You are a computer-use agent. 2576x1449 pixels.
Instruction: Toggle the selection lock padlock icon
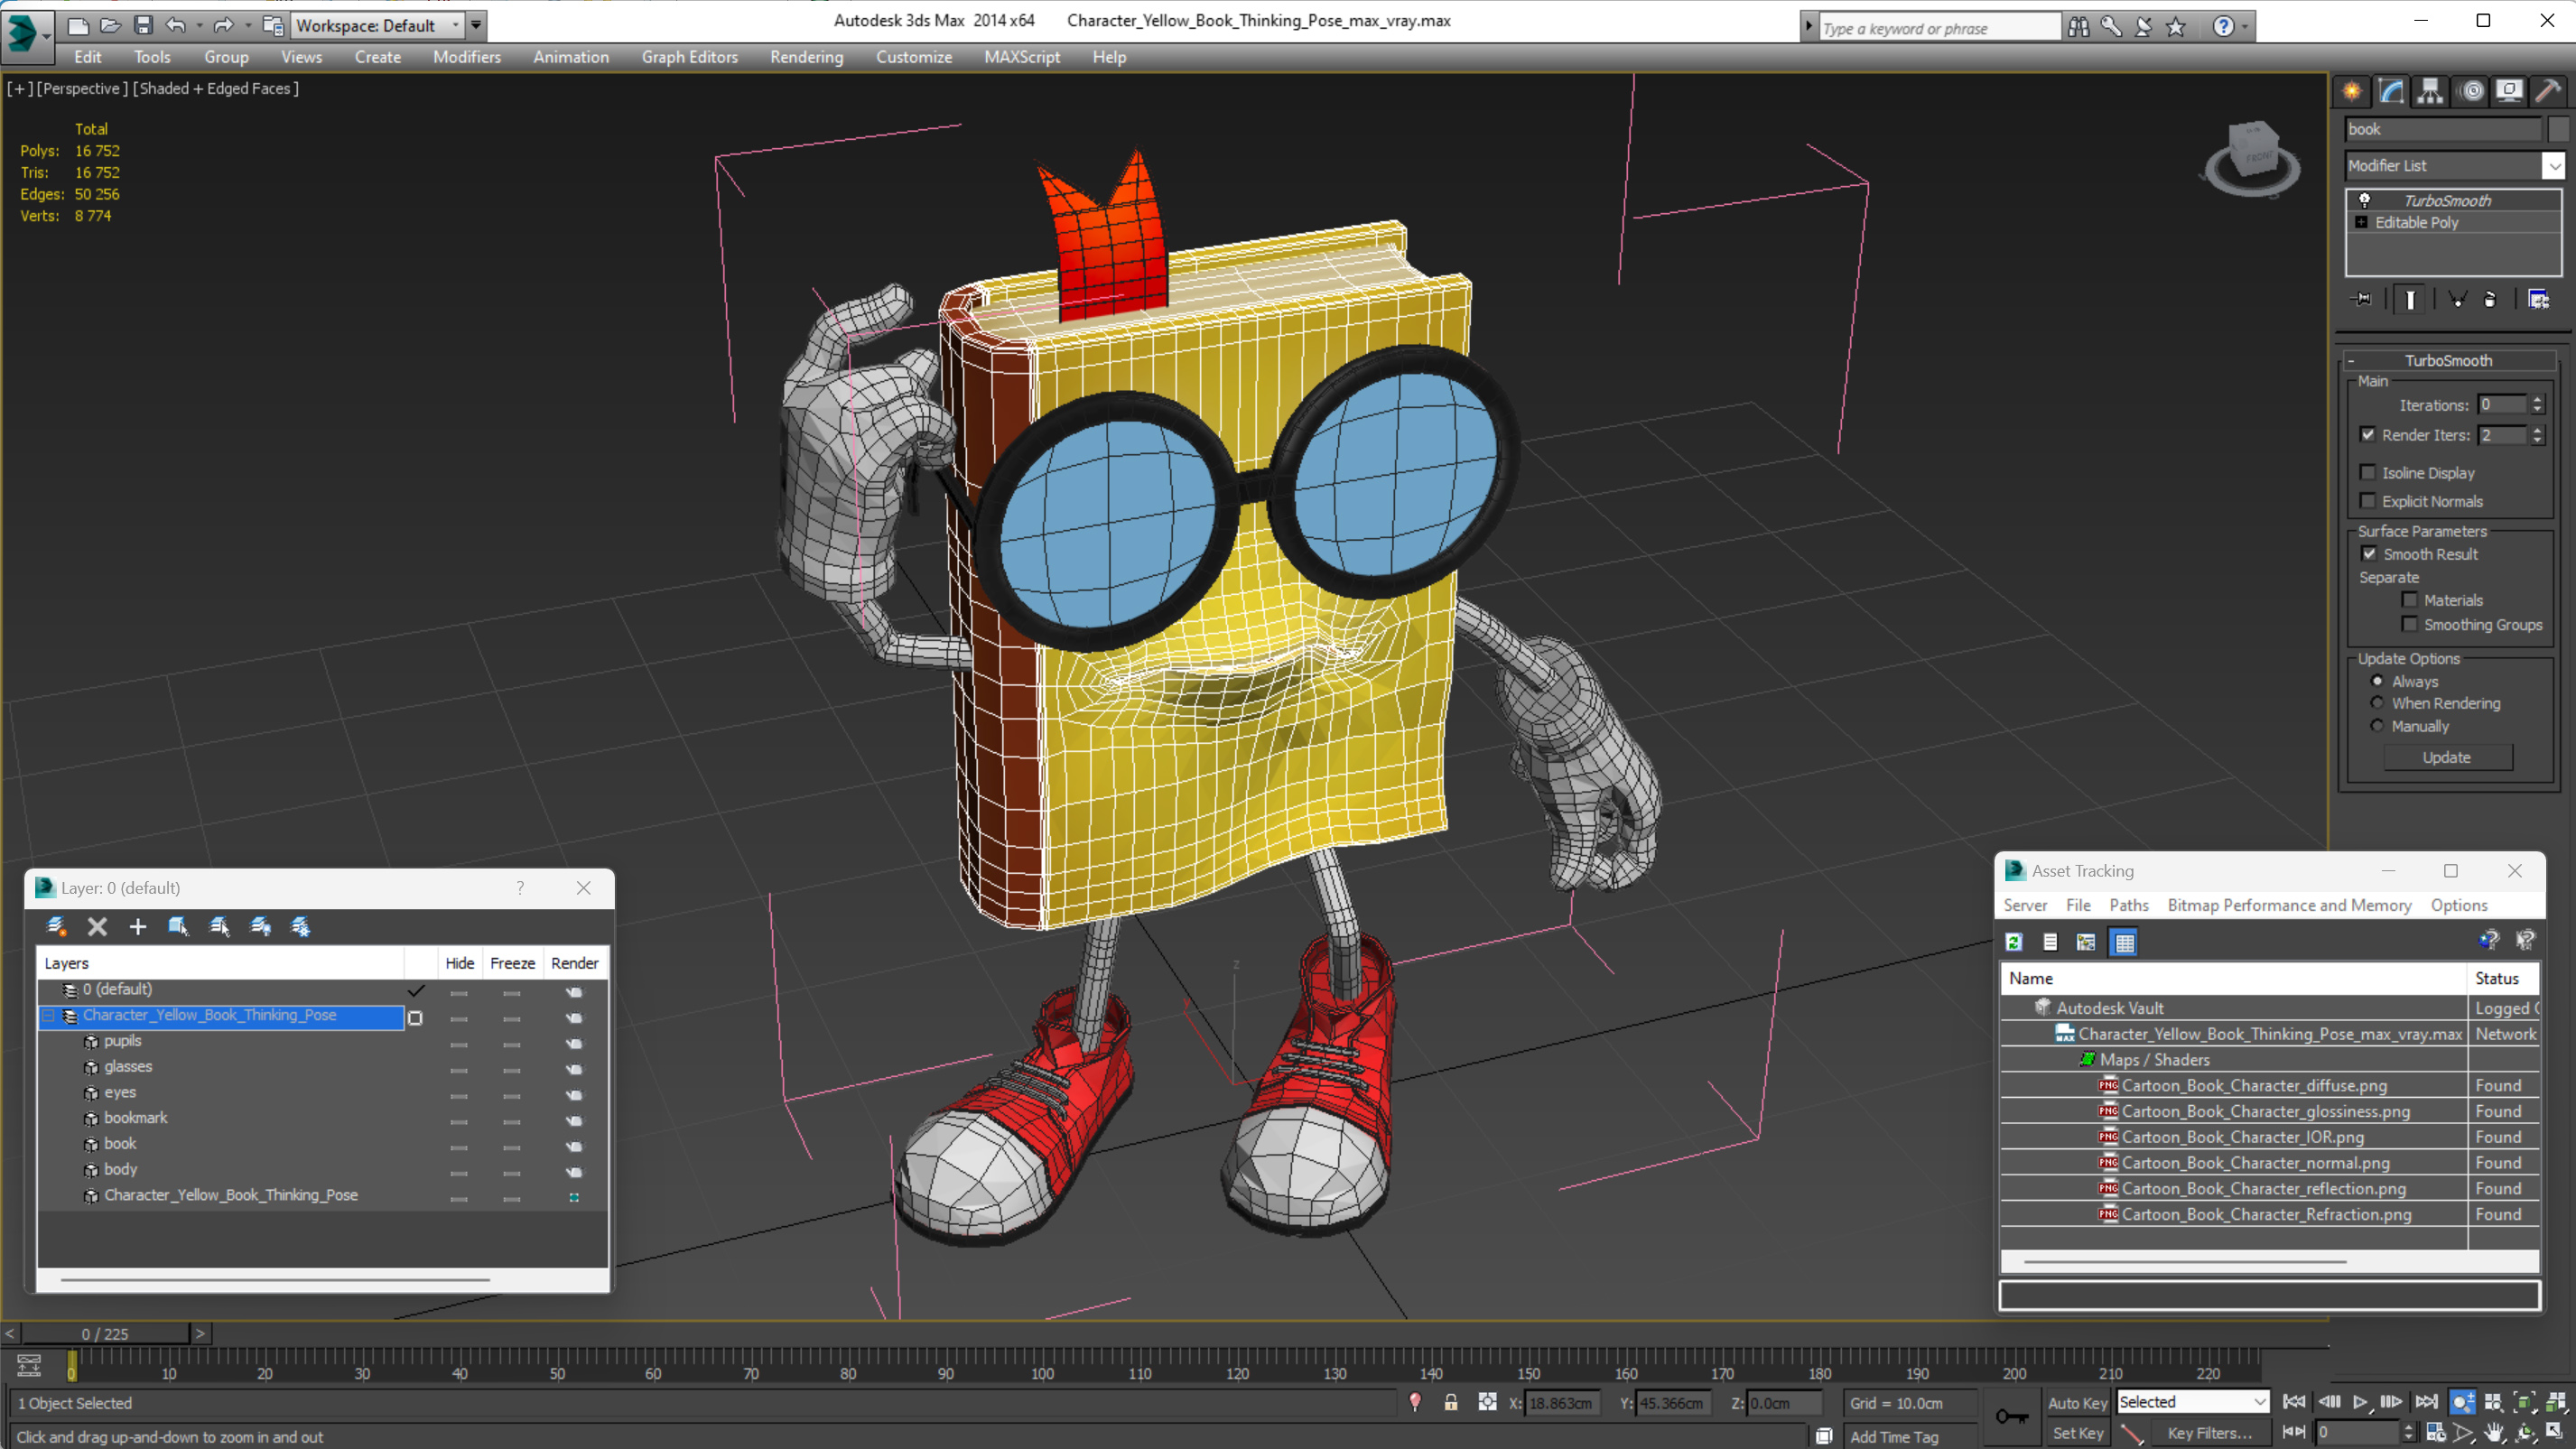tap(1450, 1402)
